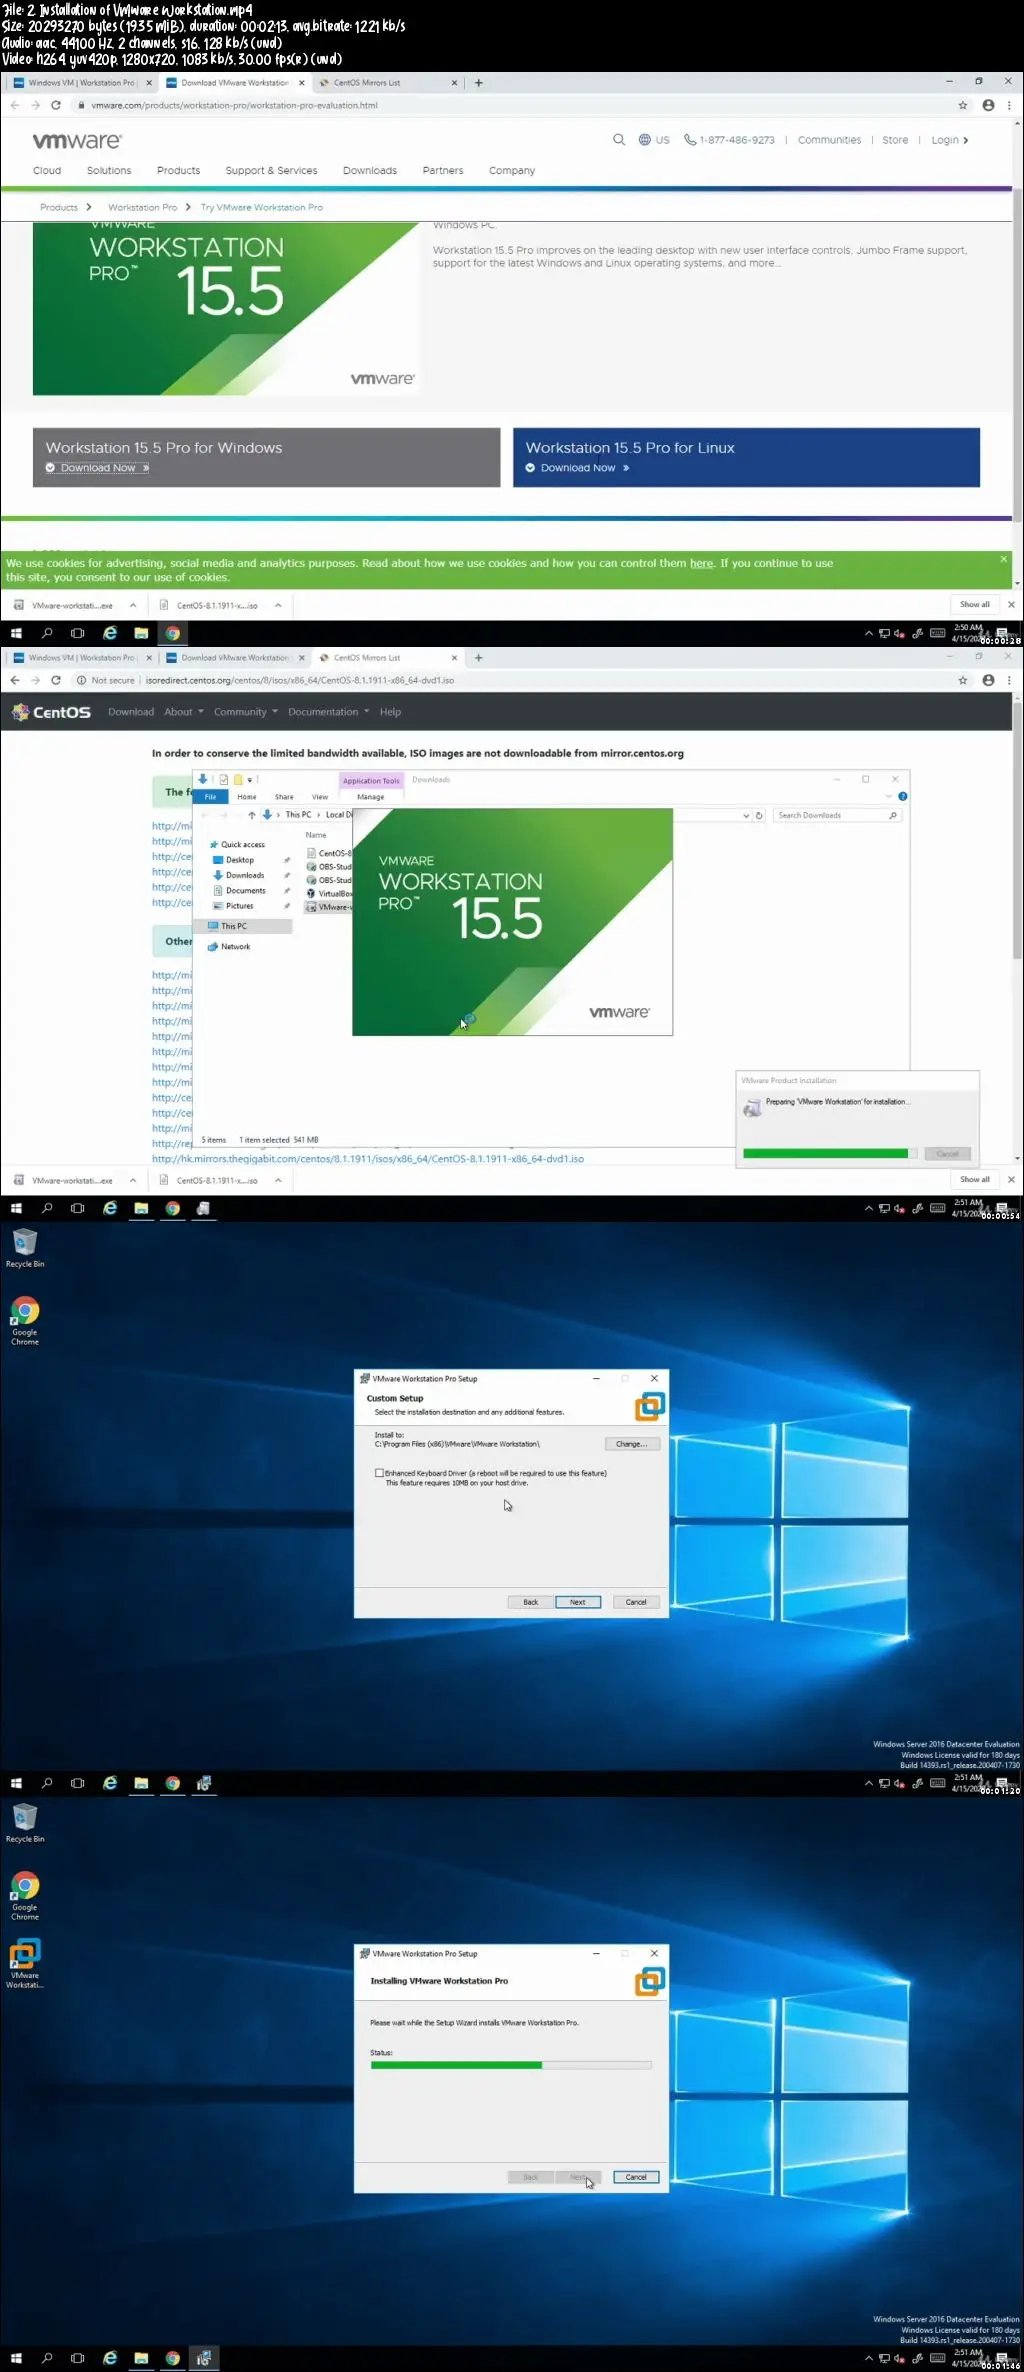
Task: Open Downloads in File Explorer sidebar
Action: tap(244, 875)
